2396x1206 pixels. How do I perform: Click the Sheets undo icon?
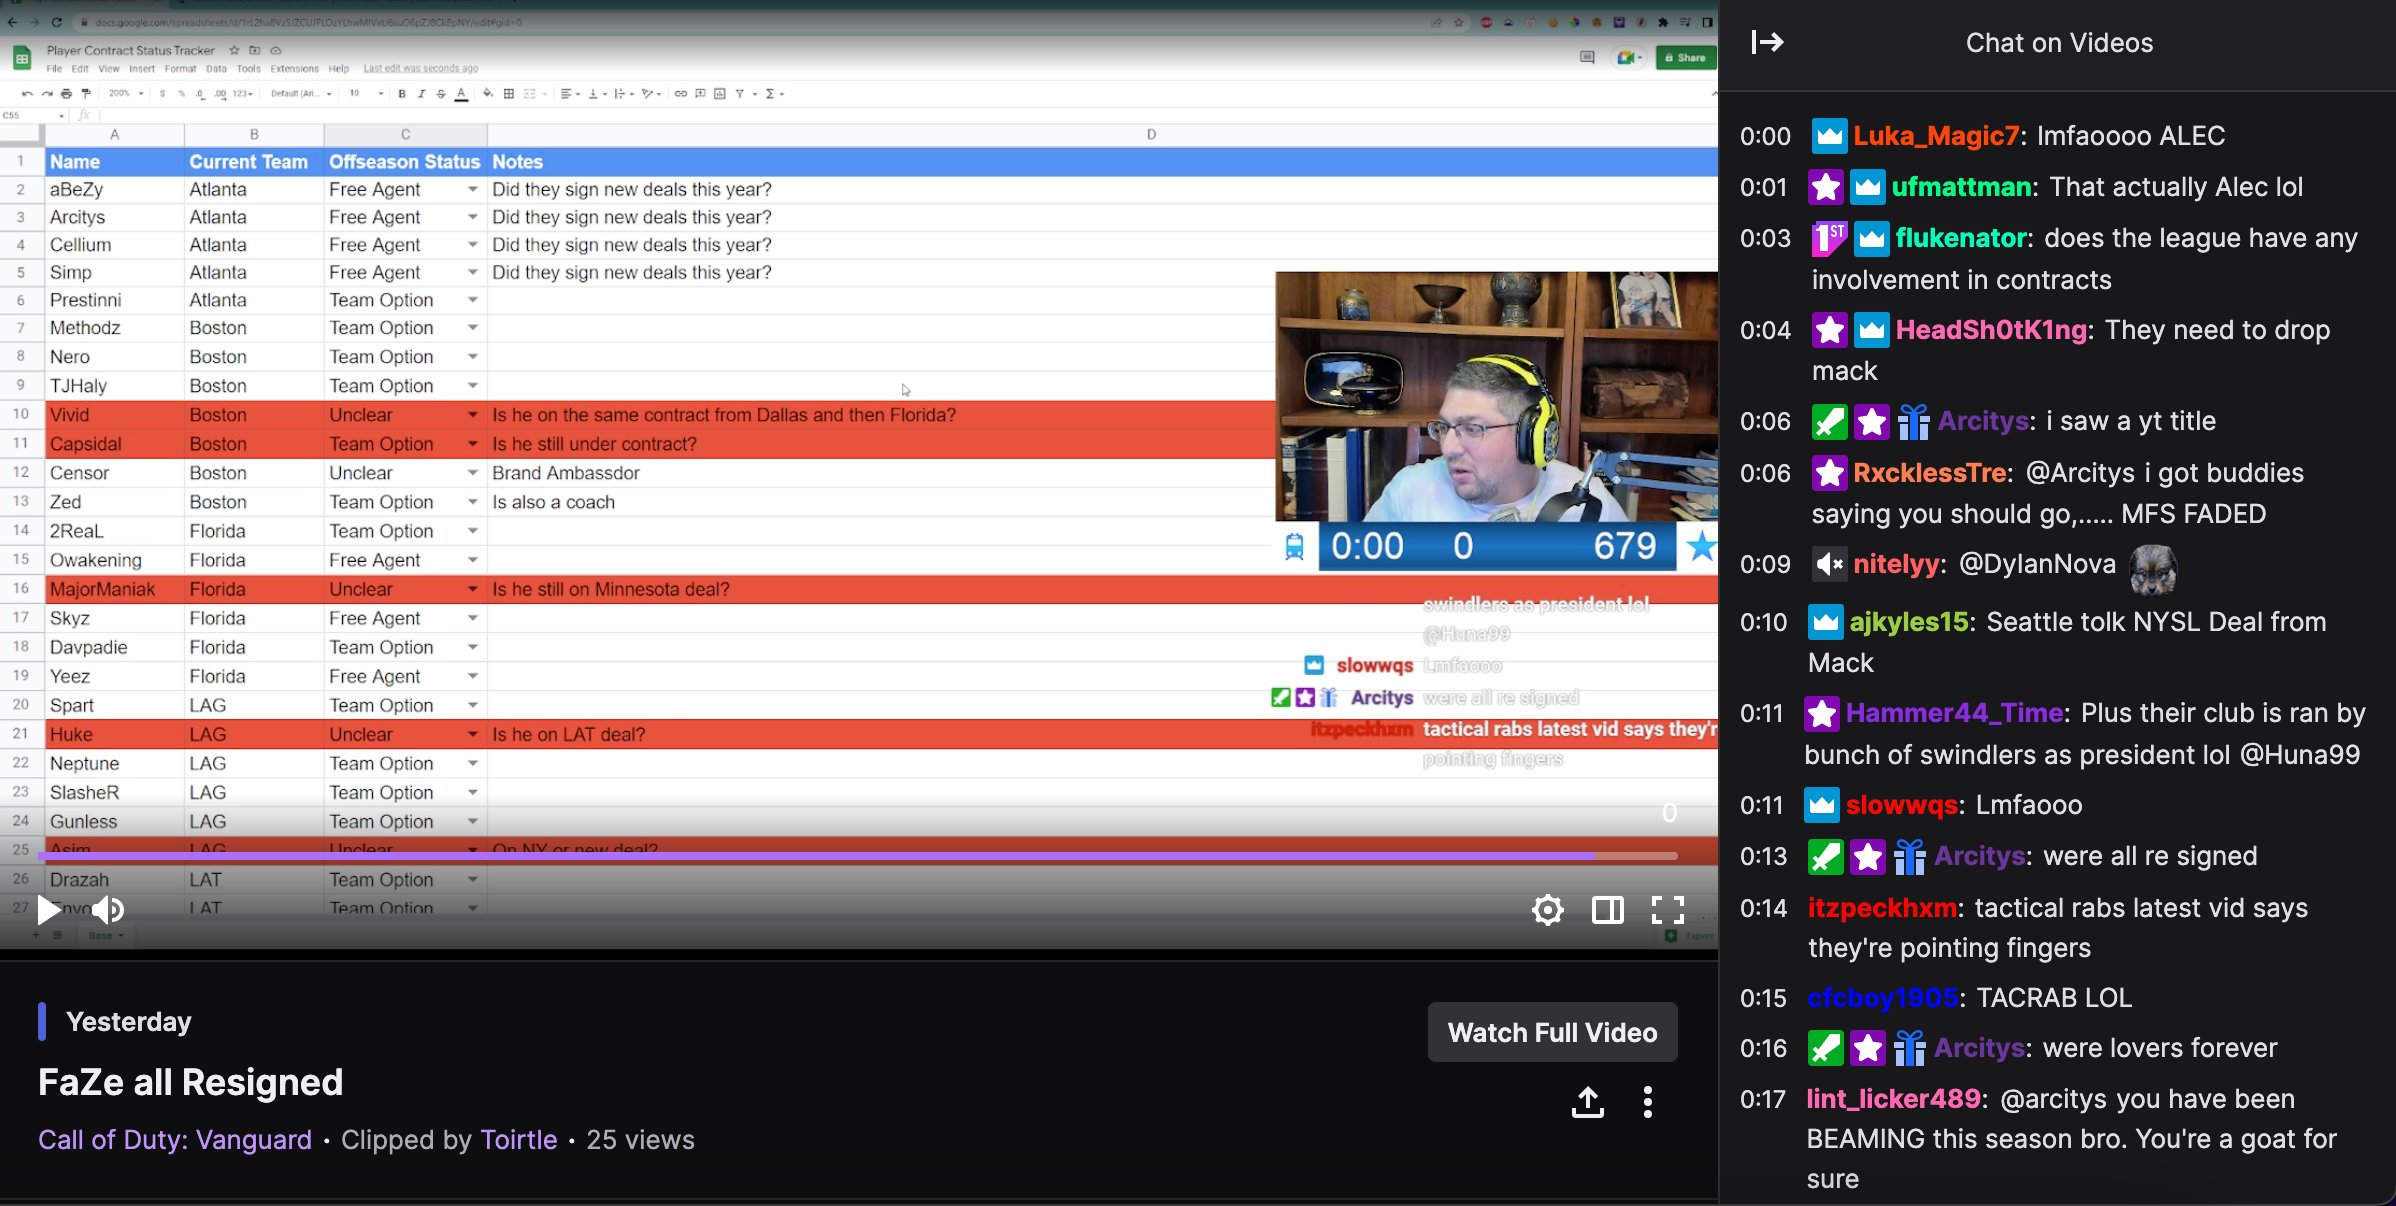27,94
